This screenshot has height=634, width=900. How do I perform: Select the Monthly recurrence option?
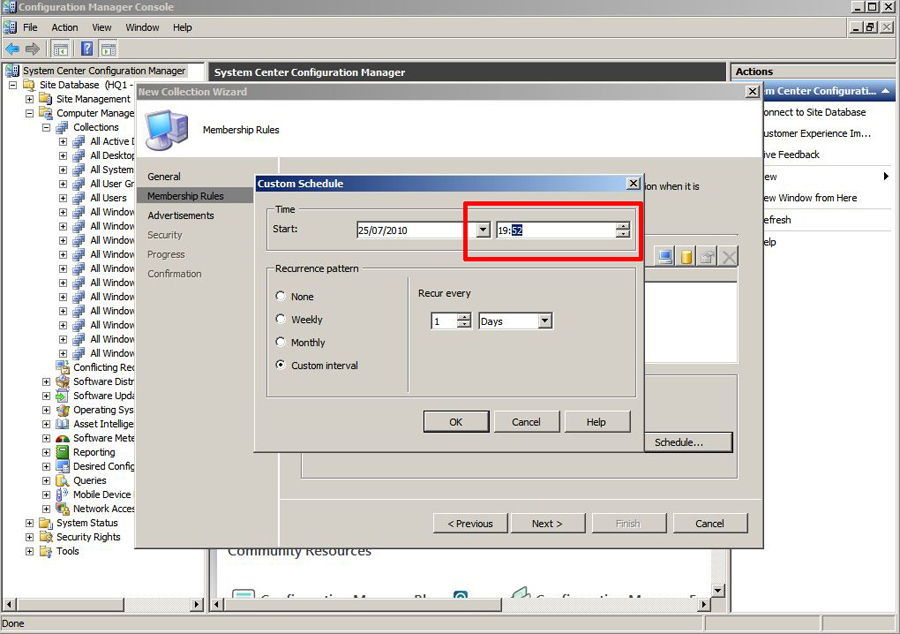[x=281, y=342]
